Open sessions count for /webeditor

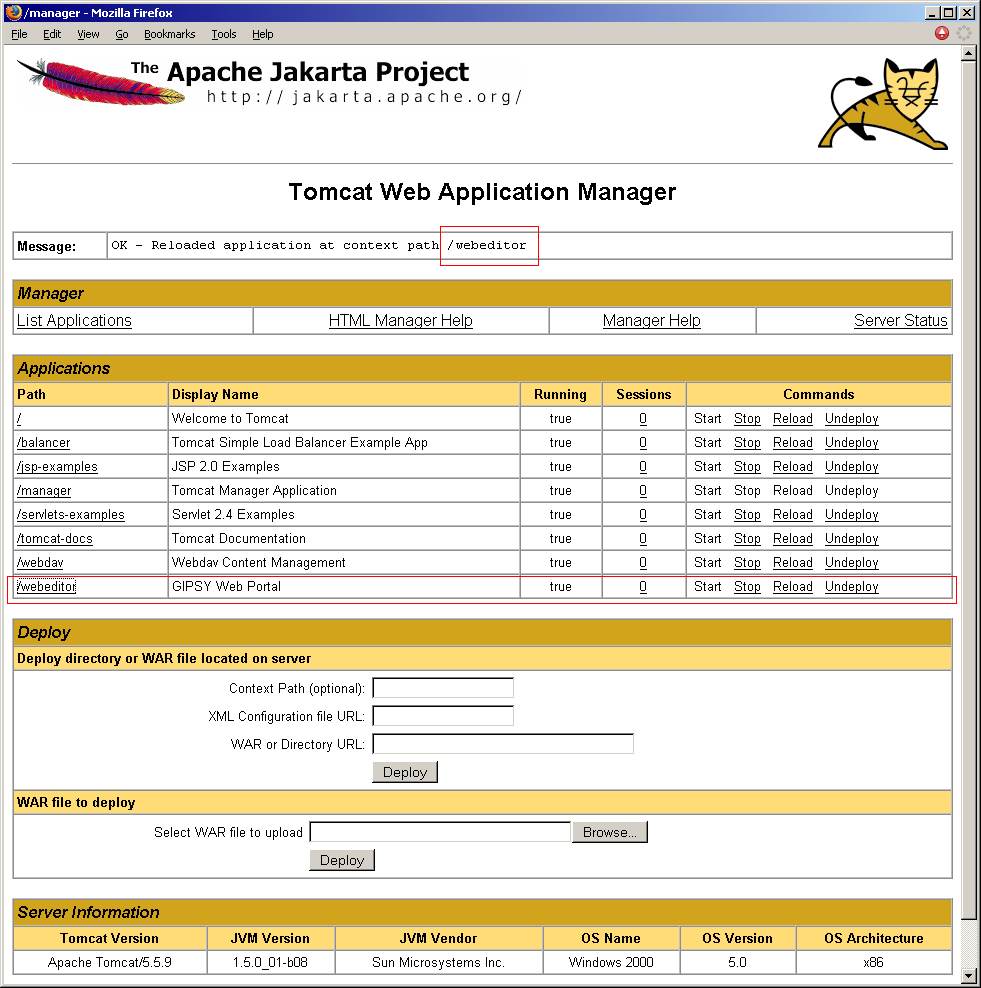(643, 586)
